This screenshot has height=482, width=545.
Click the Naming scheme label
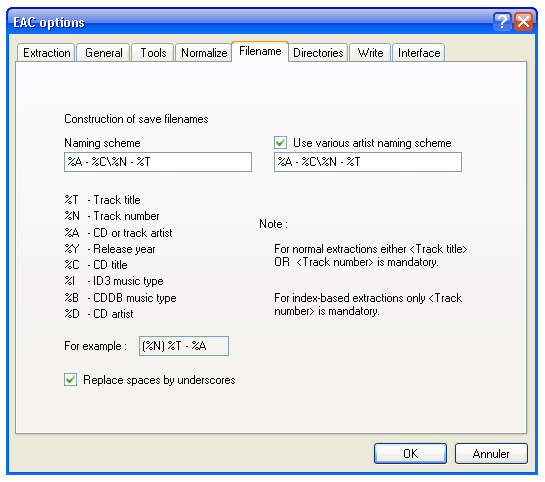(102, 143)
